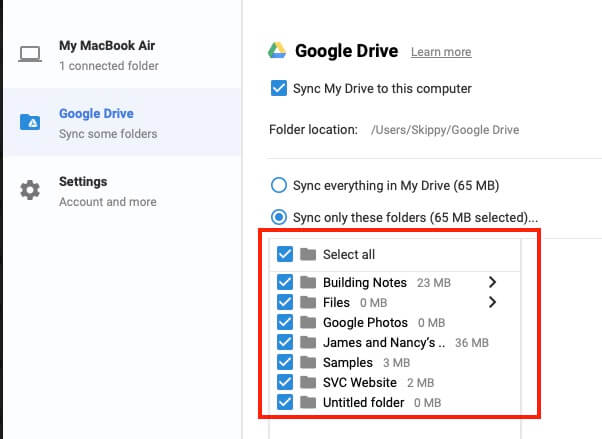This screenshot has height=439, width=602.
Task: Uncheck Sync My Drive to this computer
Action: tap(279, 88)
